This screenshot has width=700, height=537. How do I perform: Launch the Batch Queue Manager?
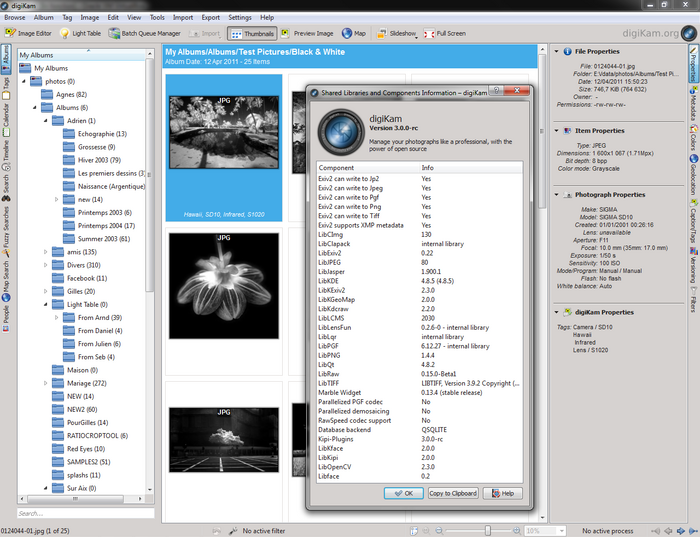click(x=146, y=34)
